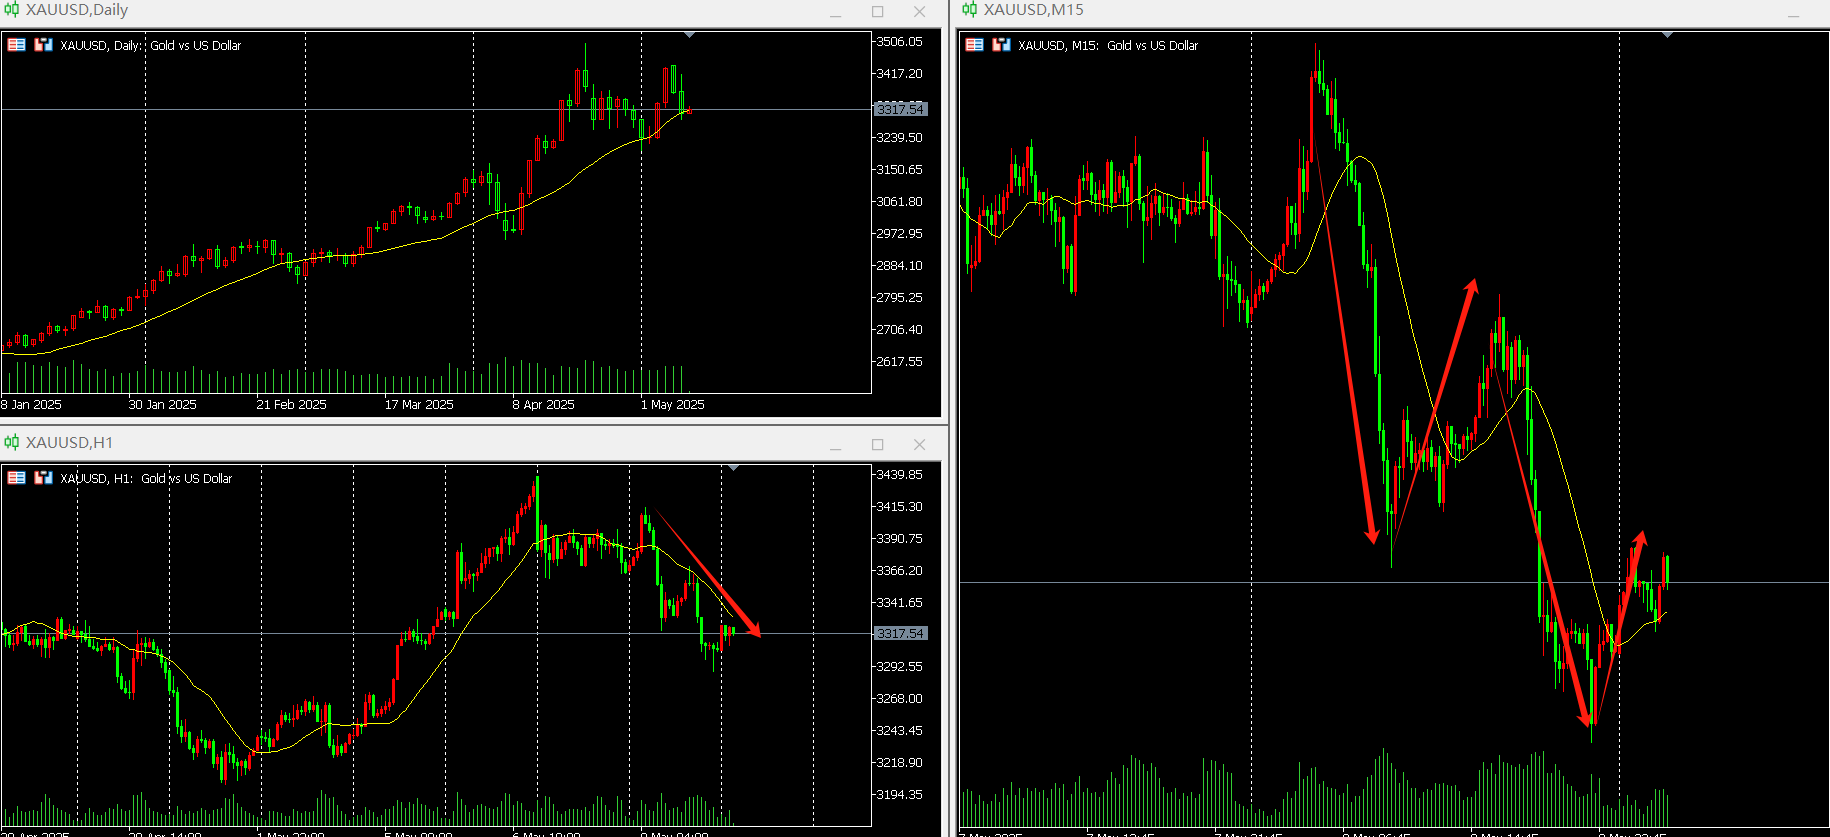
Task: Maximize the XAUUSD,Daily chart window
Action: coord(877,12)
